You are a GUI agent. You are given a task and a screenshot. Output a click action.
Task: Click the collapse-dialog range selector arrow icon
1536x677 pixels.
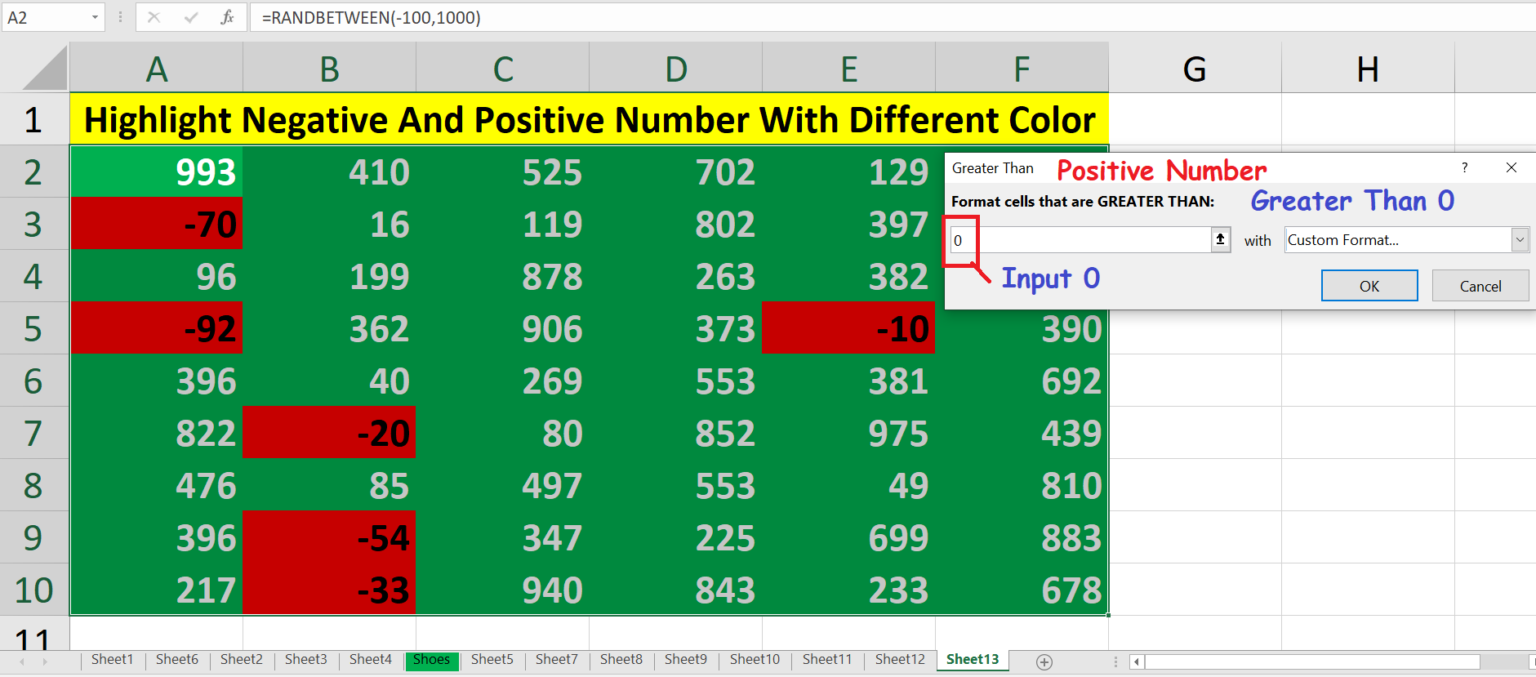[1219, 240]
